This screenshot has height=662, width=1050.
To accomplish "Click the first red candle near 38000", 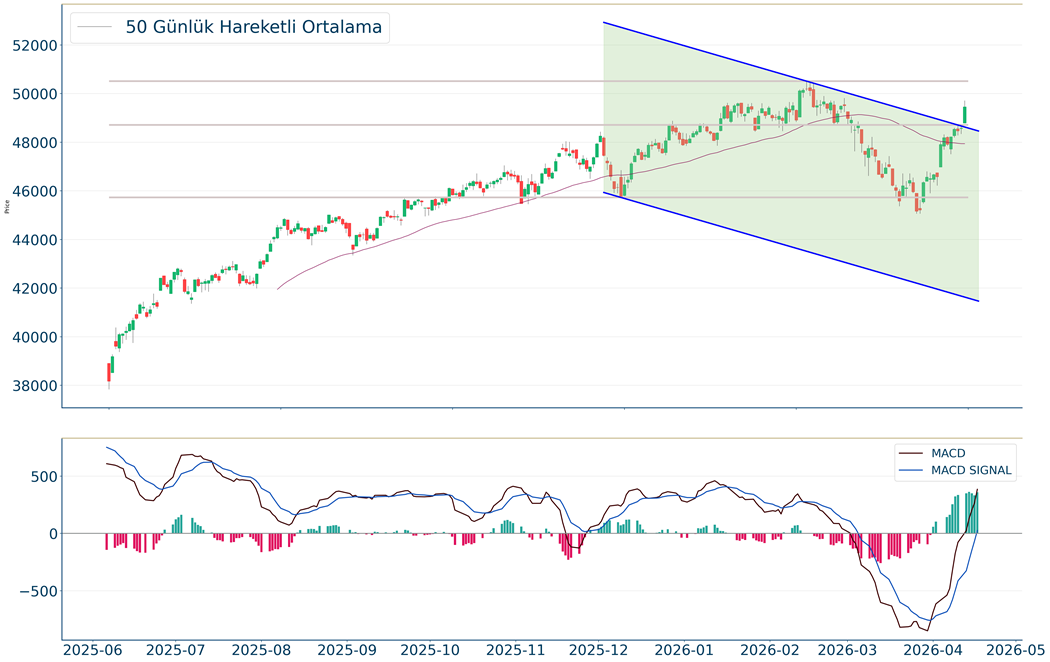I will pyautogui.click(x=108, y=372).
